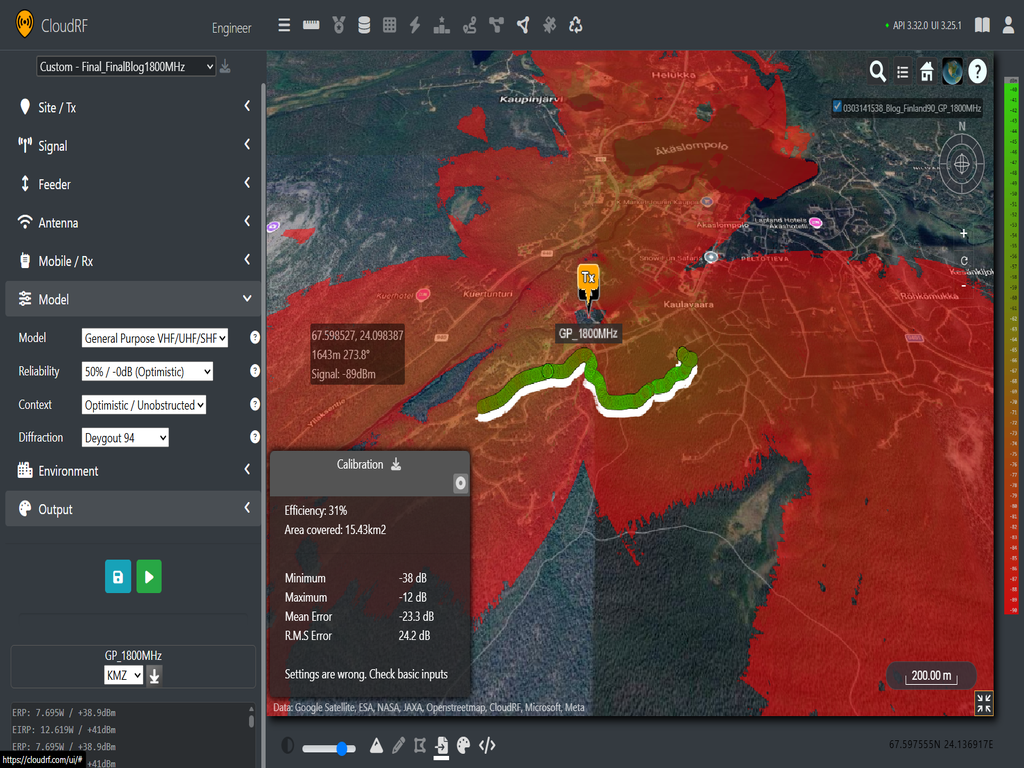Click the blue save button

[x=118, y=577]
